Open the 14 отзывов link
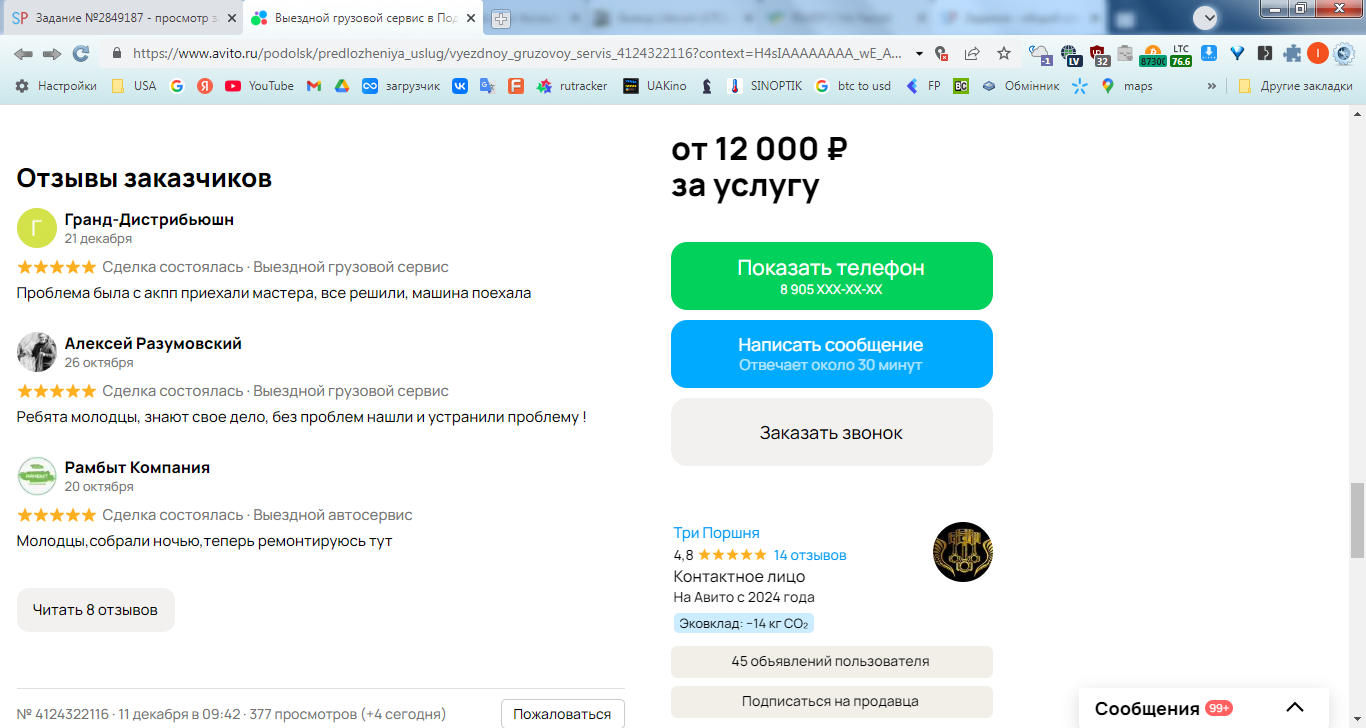1366x728 pixels. pos(810,555)
